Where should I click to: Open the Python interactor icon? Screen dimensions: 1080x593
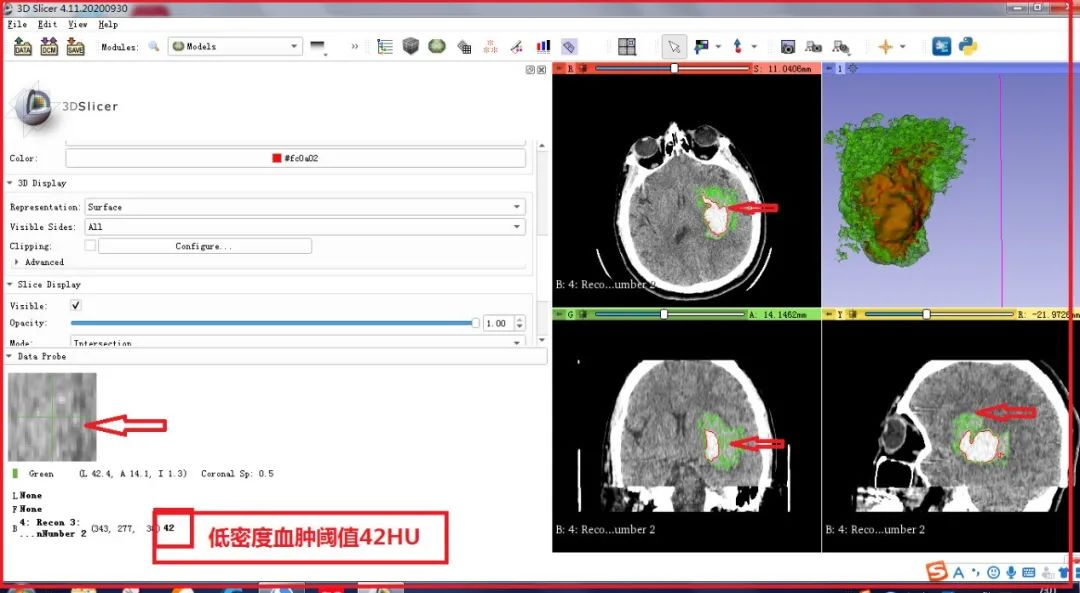click(968, 46)
